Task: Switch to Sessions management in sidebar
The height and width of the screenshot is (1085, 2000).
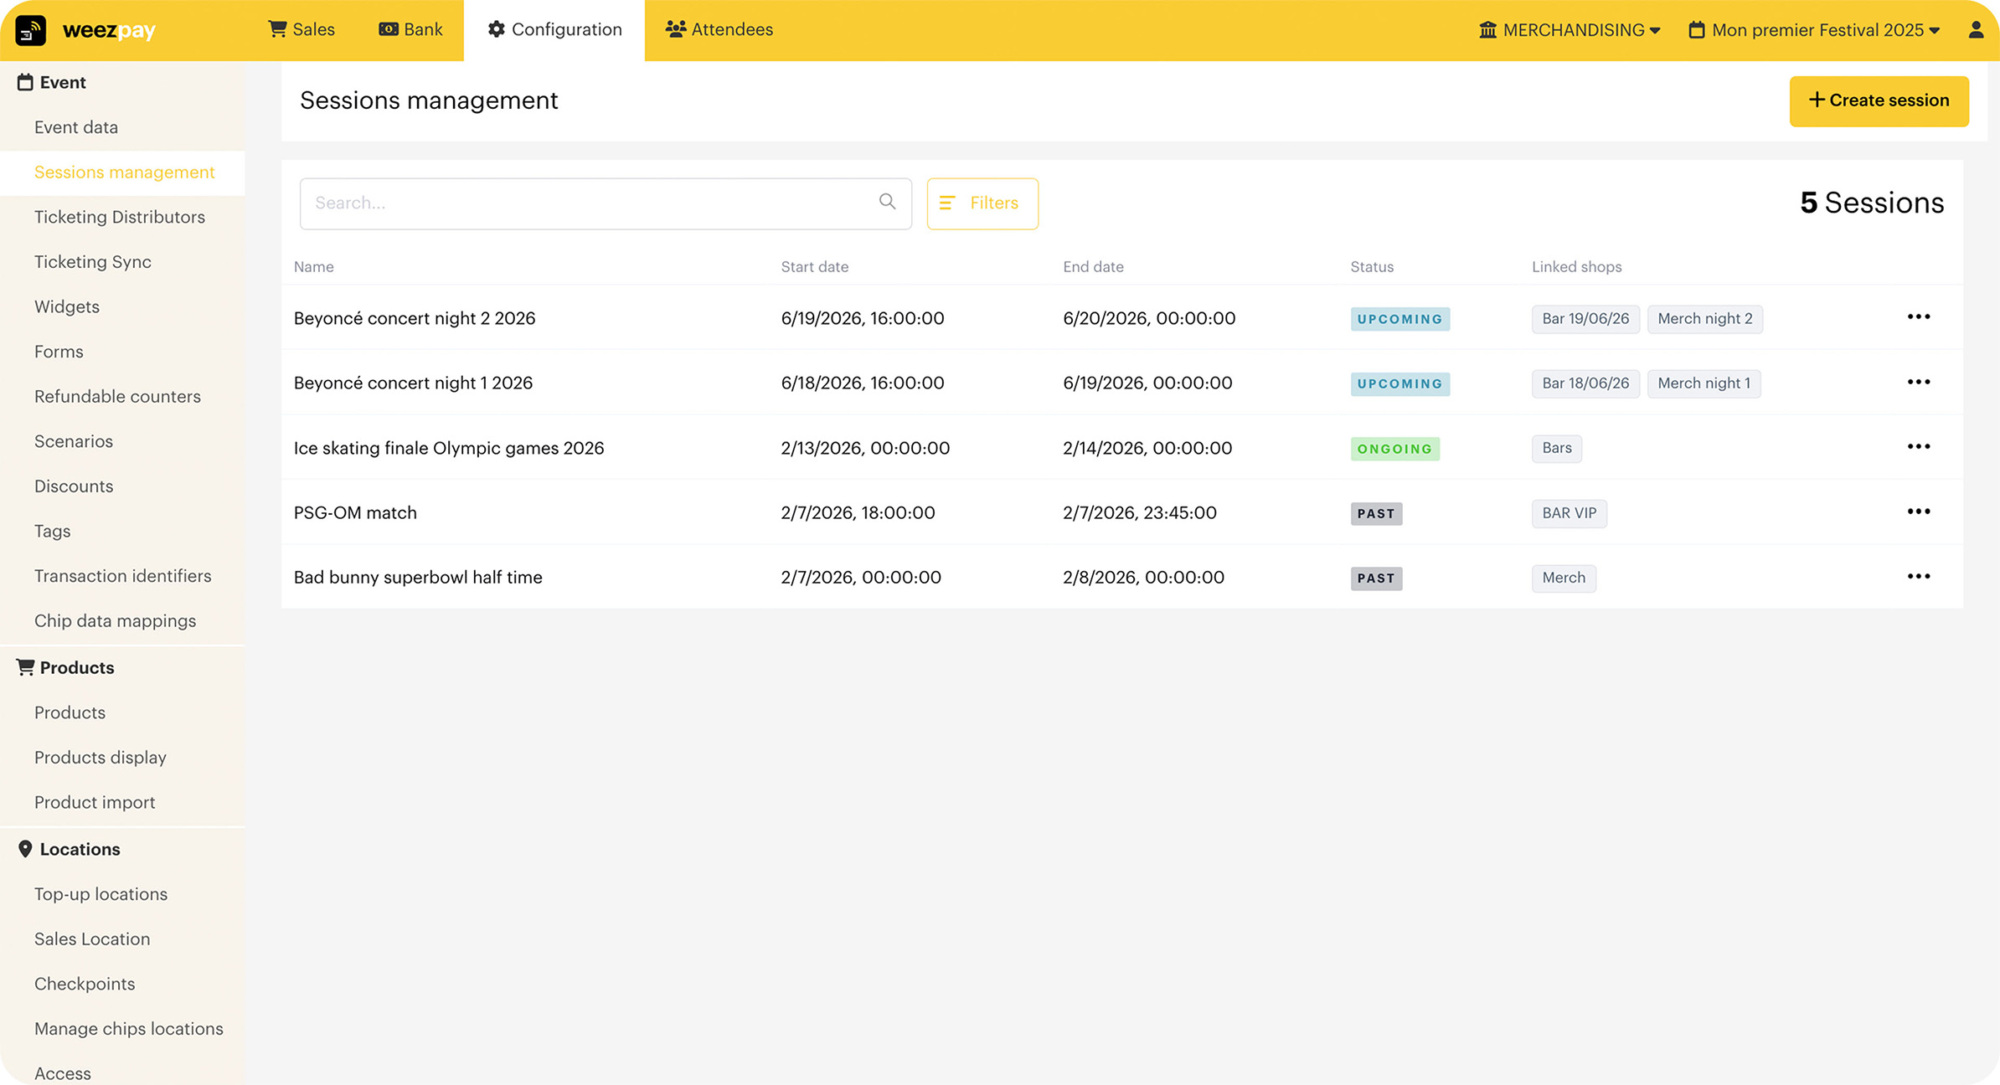Action: (124, 172)
